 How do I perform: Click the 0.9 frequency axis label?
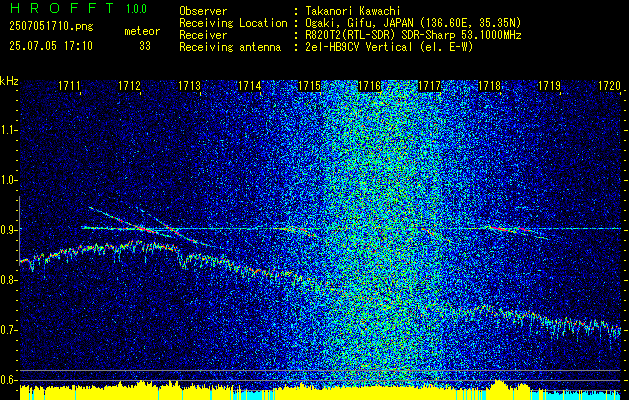[8, 230]
